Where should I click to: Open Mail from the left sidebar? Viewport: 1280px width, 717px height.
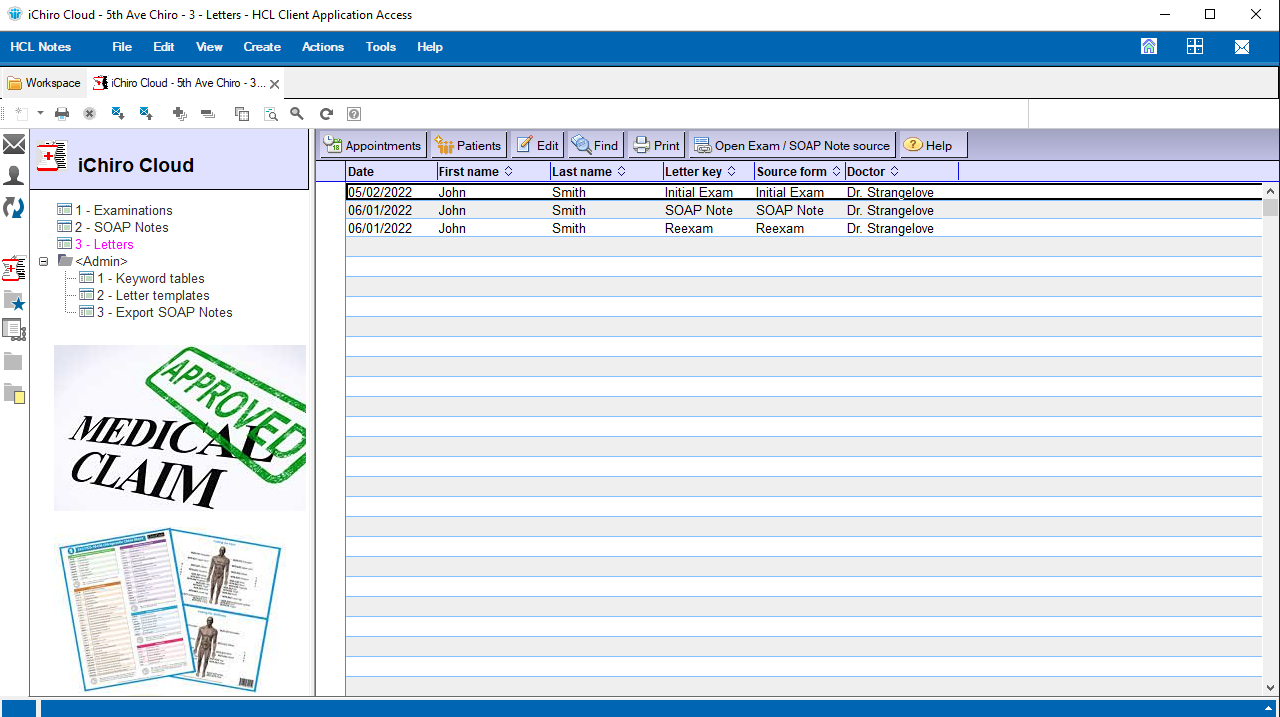pyautogui.click(x=14, y=145)
